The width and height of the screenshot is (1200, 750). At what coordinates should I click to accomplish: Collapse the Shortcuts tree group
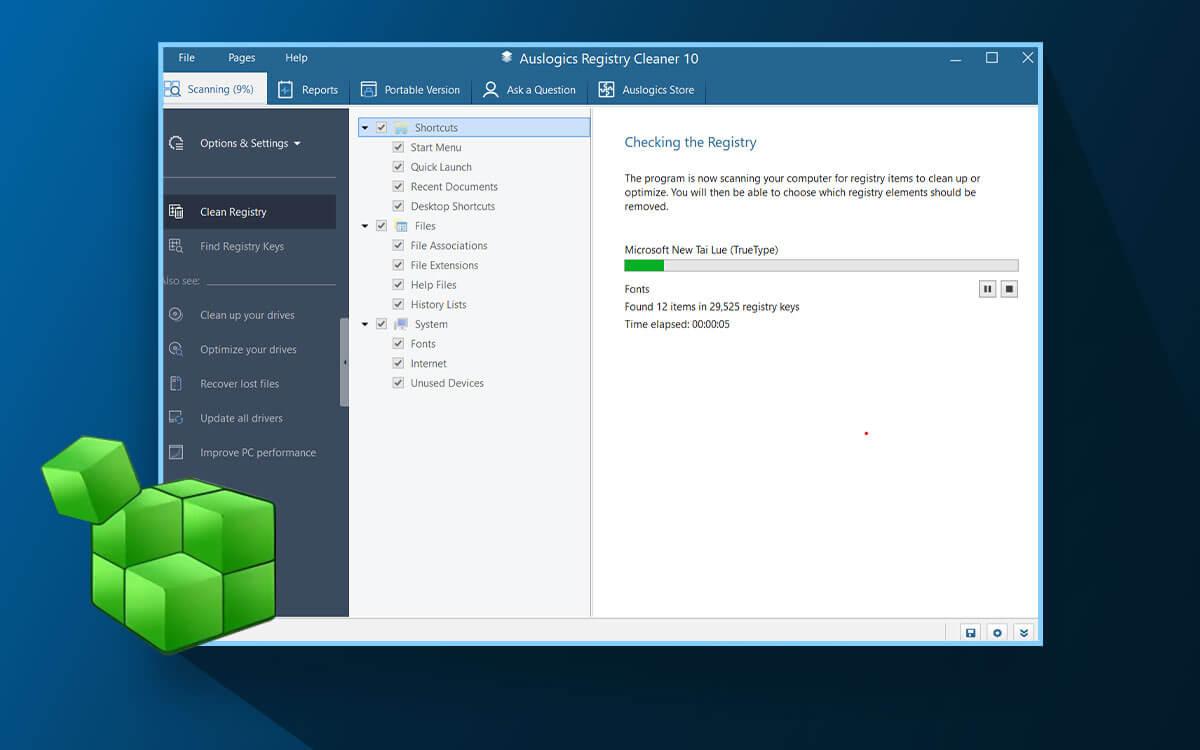365,128
